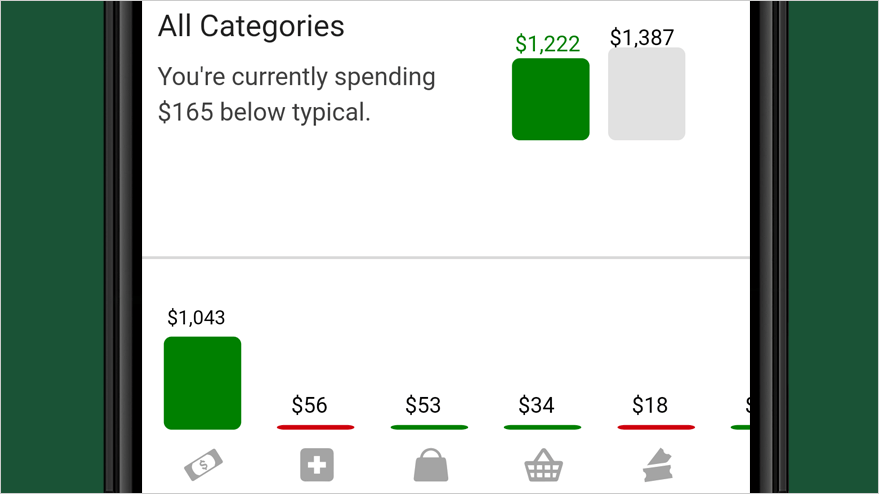Click the green $1,043 category bar
Screen dimensions: 879x494
(x=202, y=383)
